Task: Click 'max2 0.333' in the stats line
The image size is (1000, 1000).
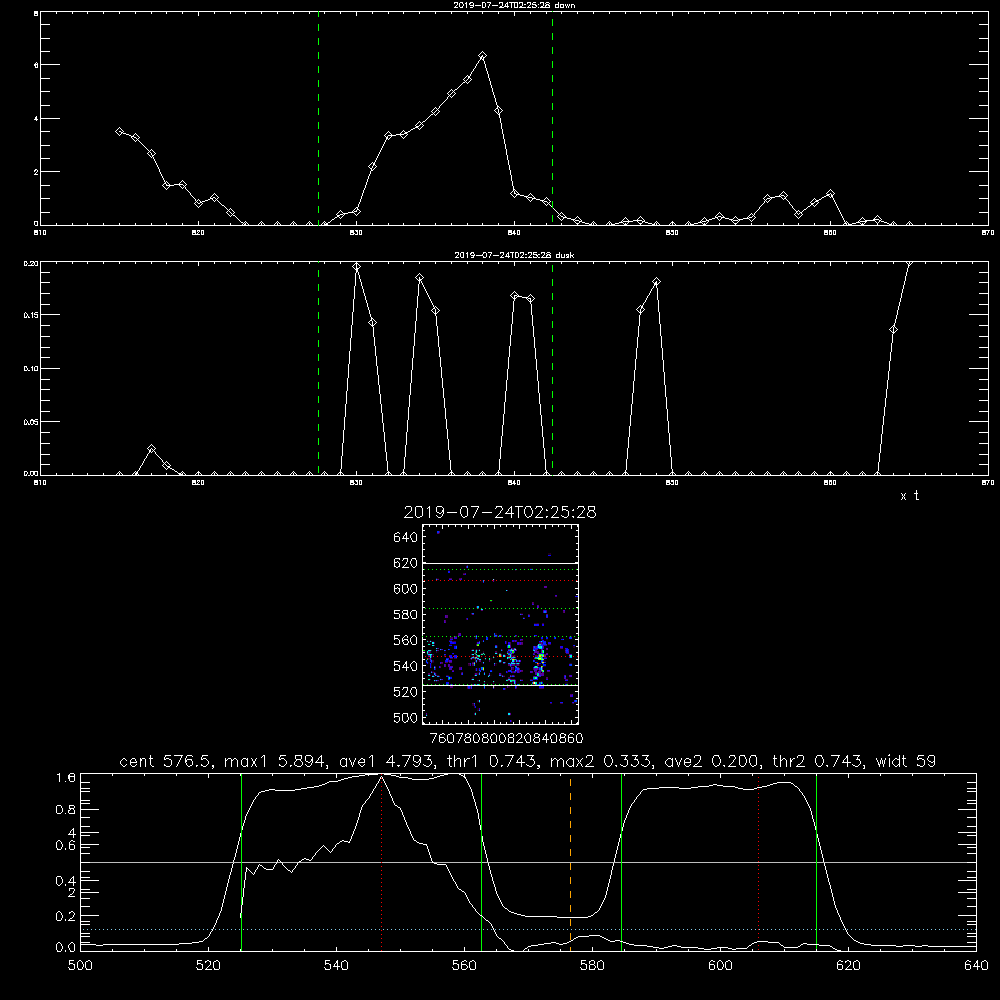Action: tap(599, 761)
